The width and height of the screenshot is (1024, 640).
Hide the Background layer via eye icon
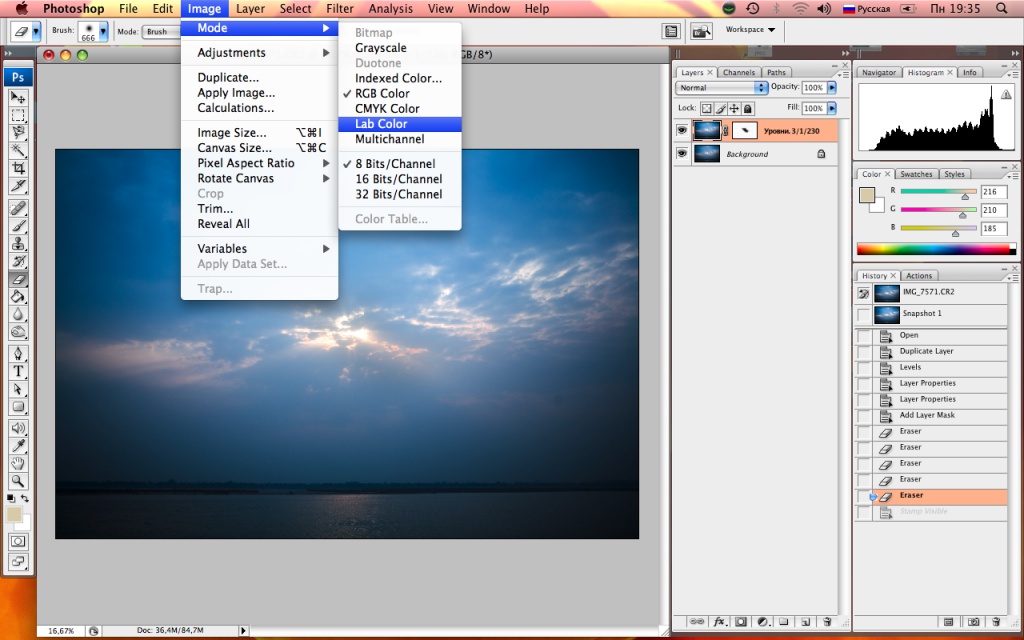pos(682,154)
